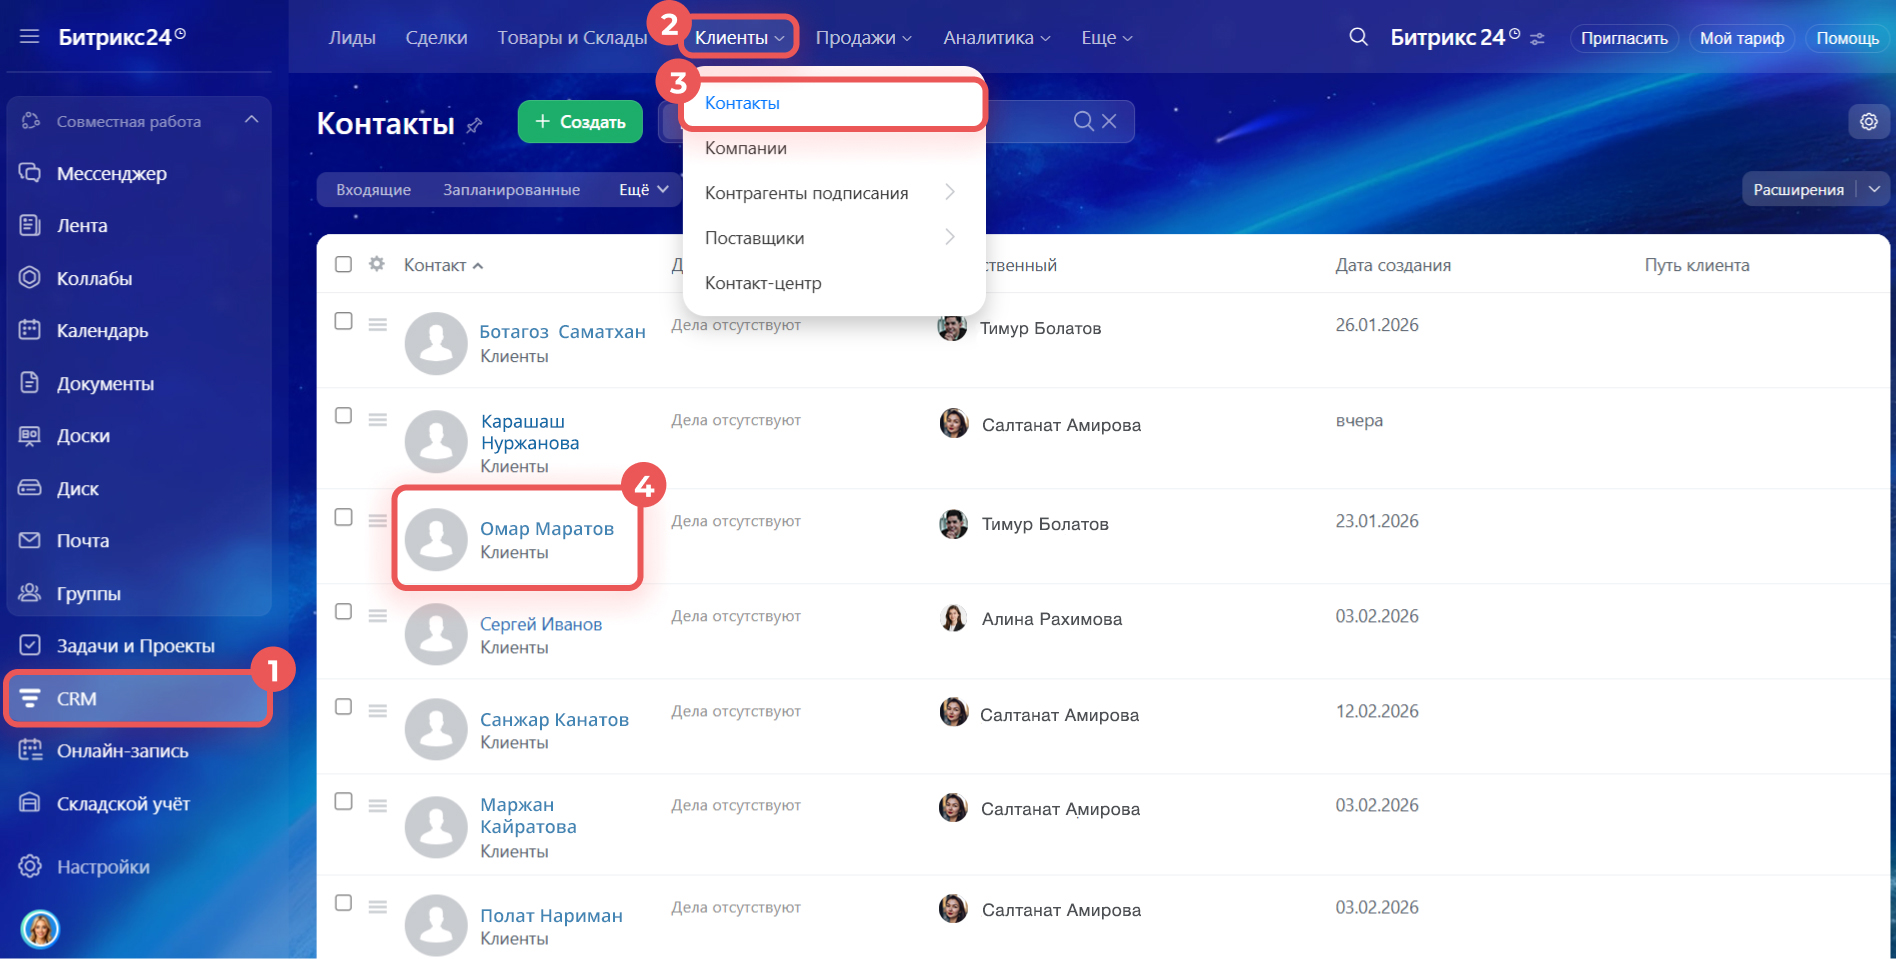Viewport: 1896px width, 959px height.
Task: Click the pin icon next to Контакты title
Action: coord(475,125)
